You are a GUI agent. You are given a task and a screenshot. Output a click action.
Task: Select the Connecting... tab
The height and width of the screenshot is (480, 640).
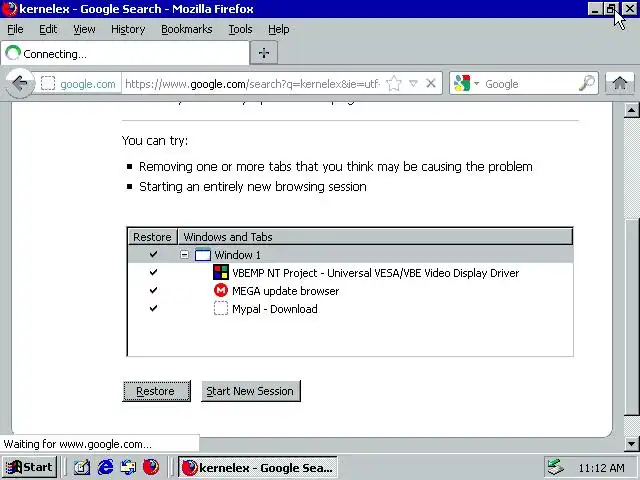pos(125,53)
